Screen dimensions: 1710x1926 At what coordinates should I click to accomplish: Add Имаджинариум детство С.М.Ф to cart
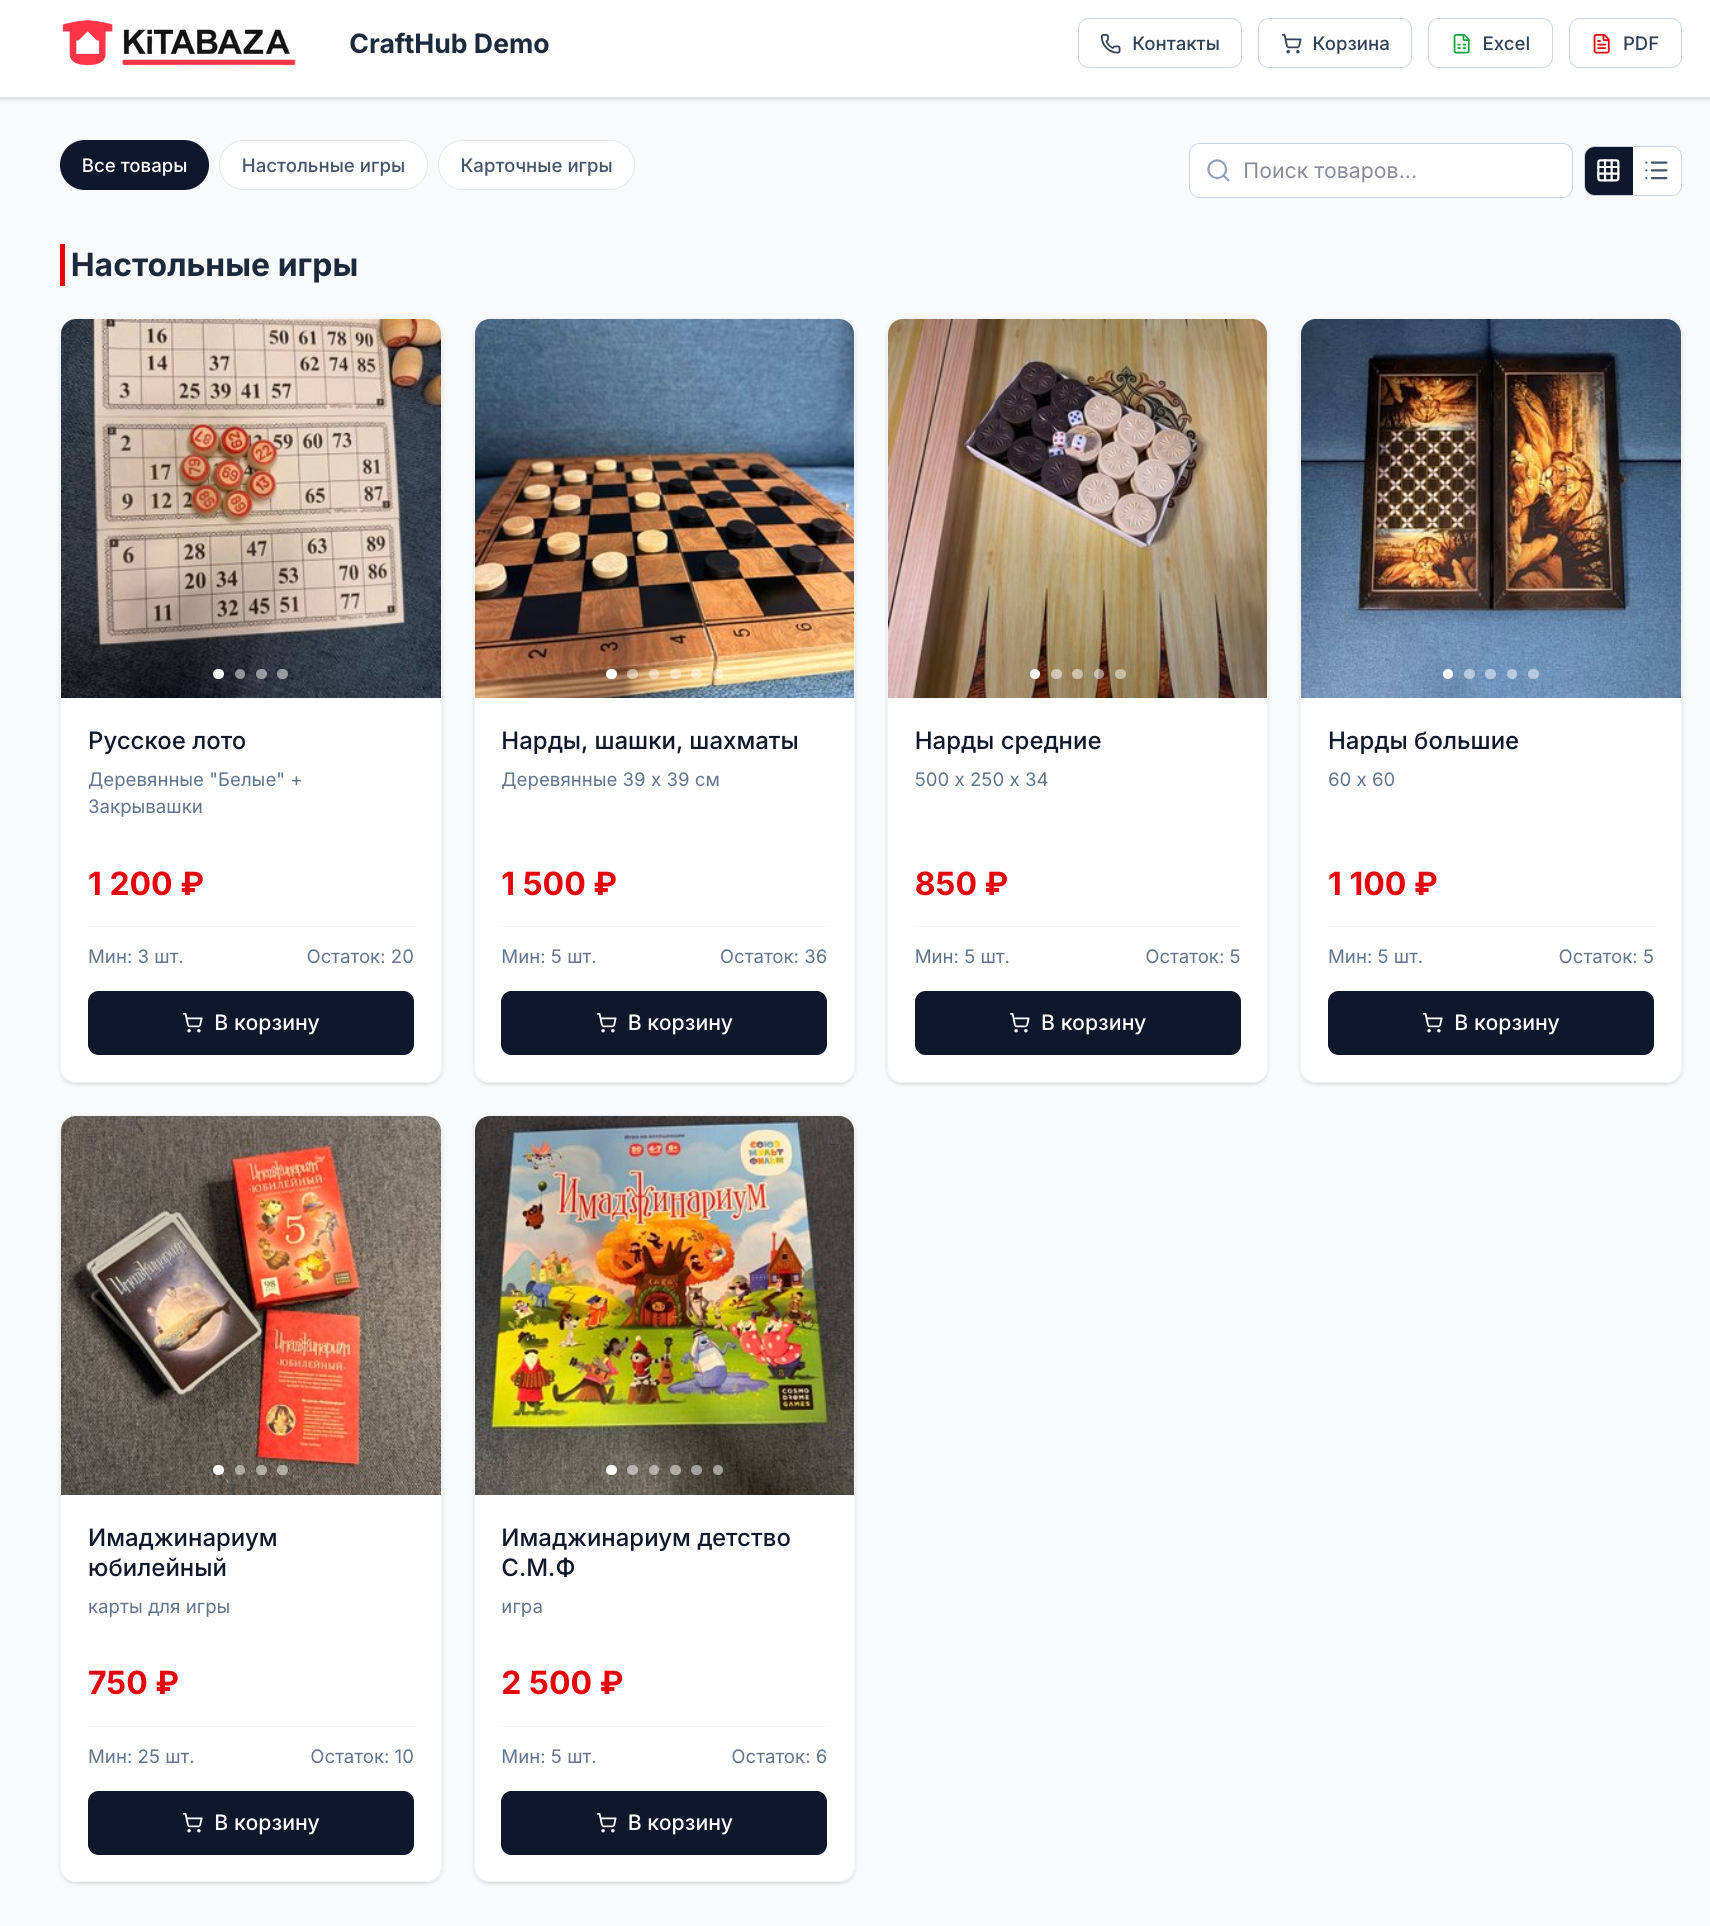pyautogui.click(x=664, y=1823)
